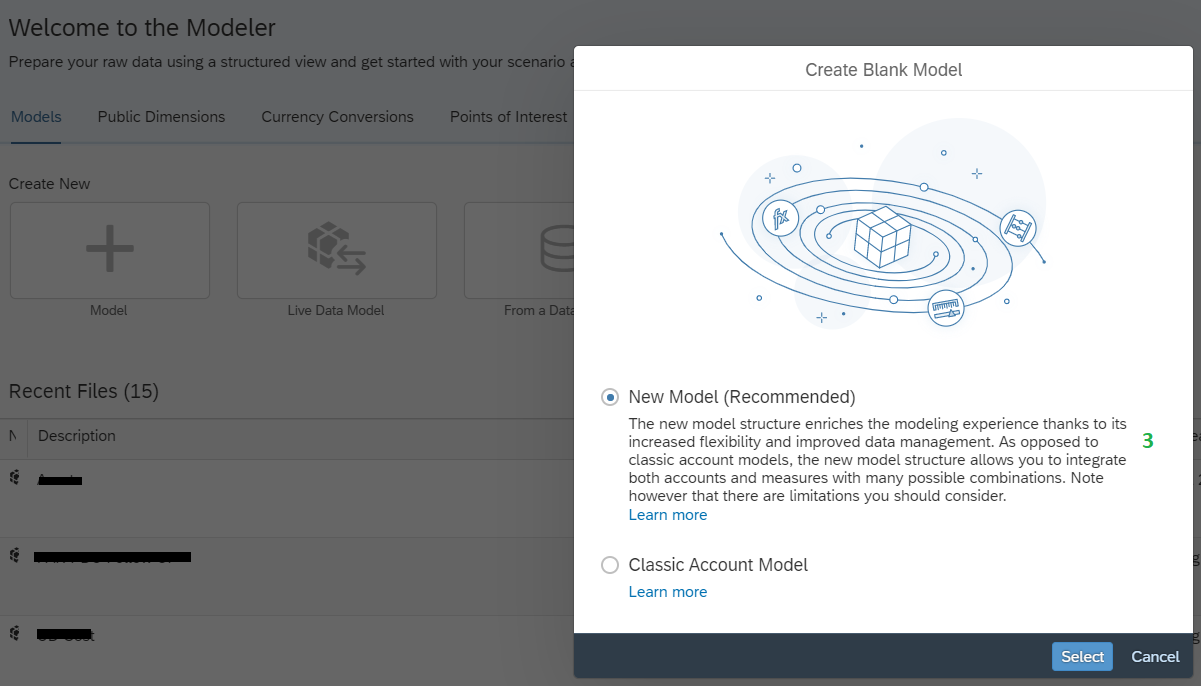The width and height of the screenshot is (1201, 686).
Task: Switch to the Models tab
Action: tap(36, 117)
